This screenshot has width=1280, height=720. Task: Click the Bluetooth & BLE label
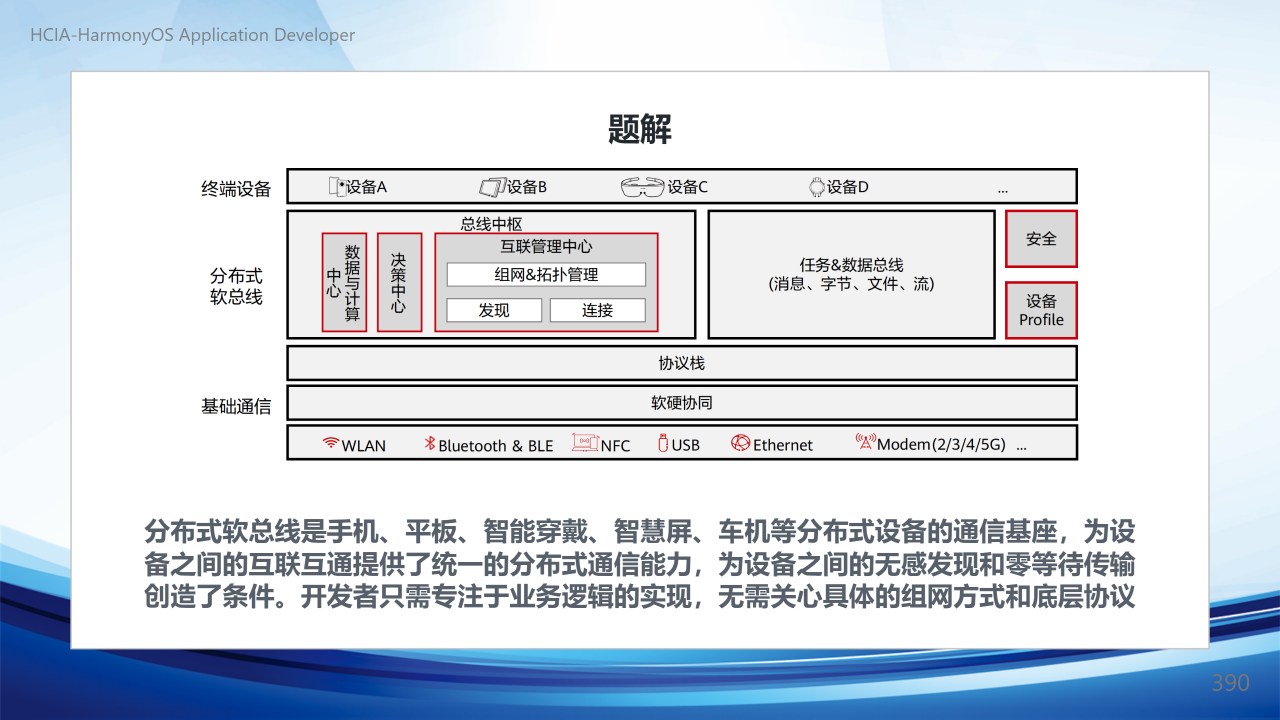click(x=496, y=446)
